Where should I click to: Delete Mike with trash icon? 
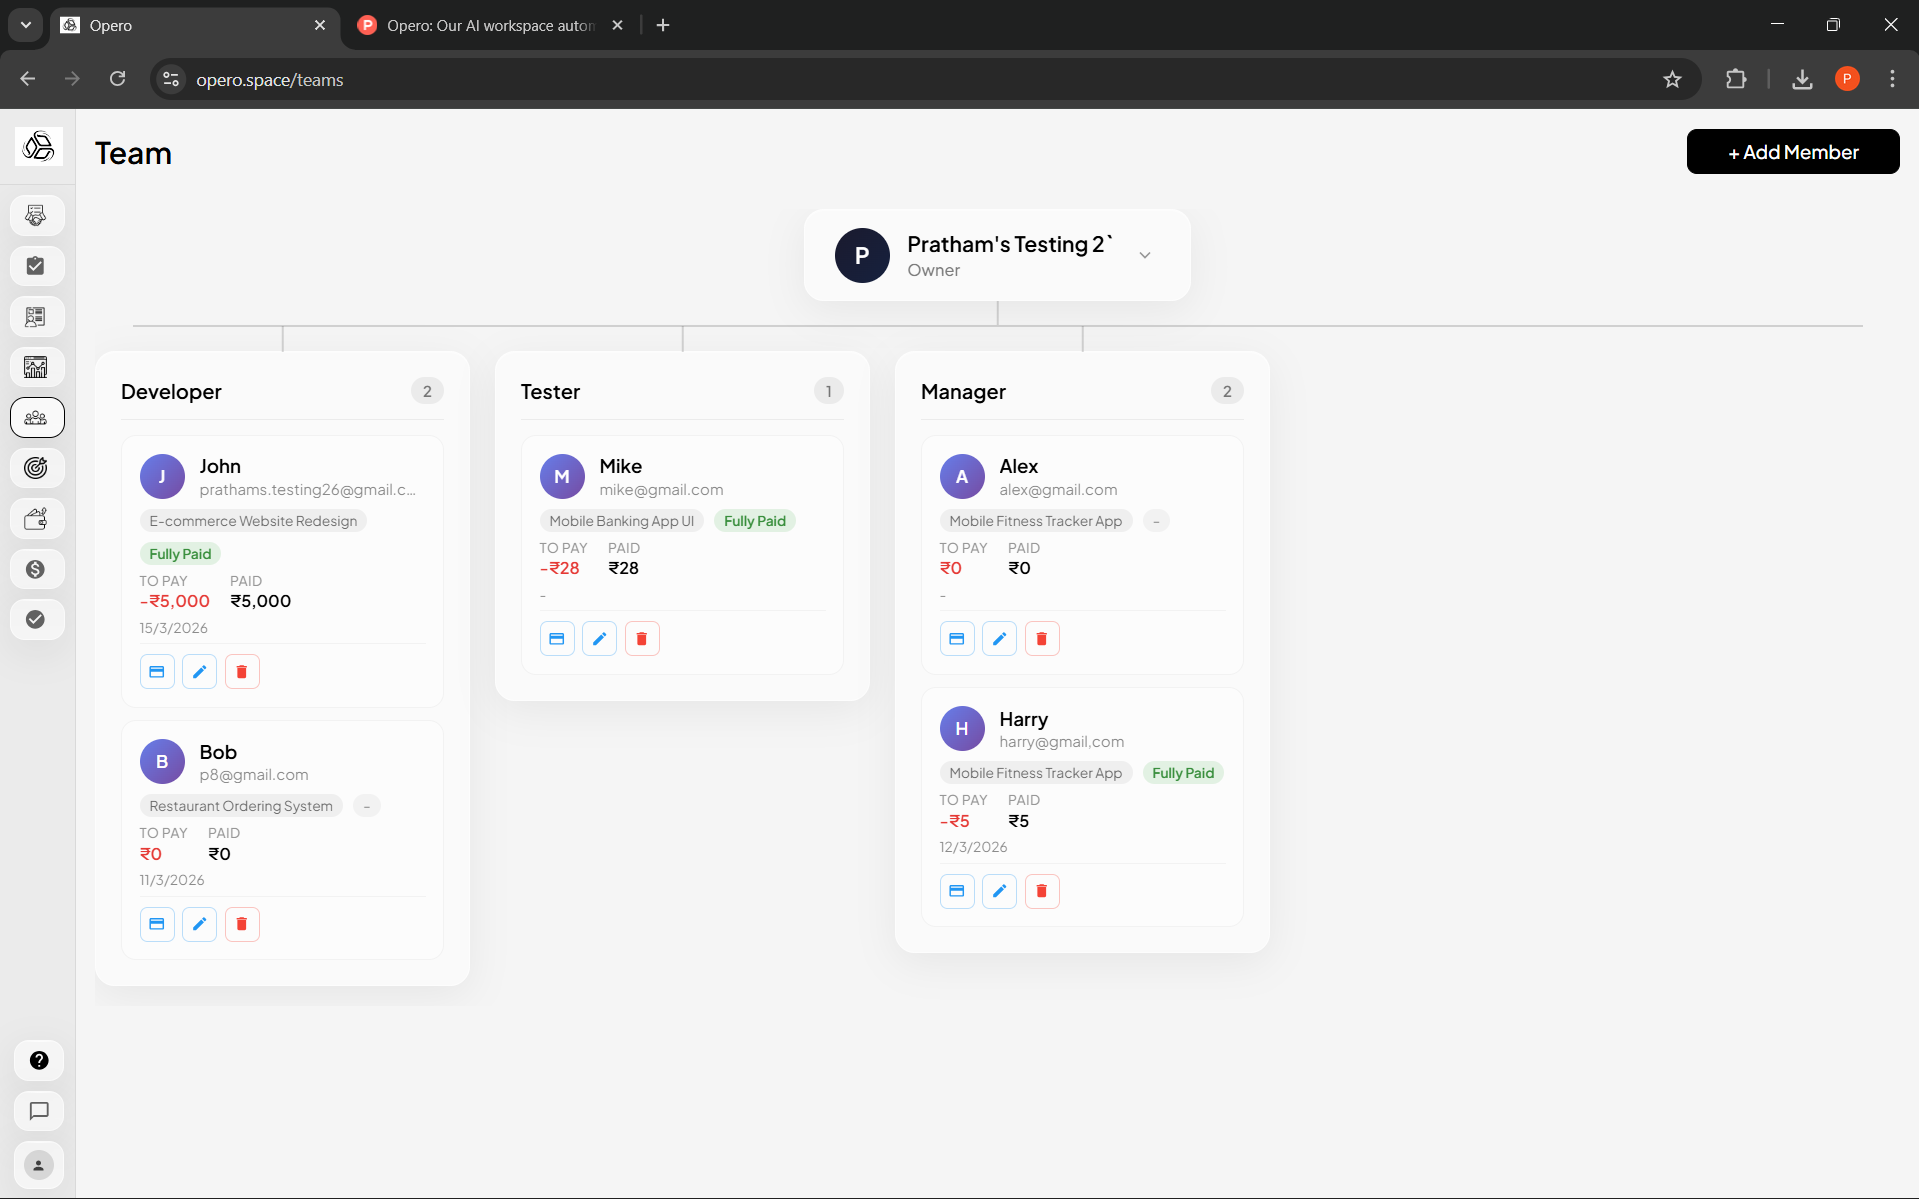642,639
